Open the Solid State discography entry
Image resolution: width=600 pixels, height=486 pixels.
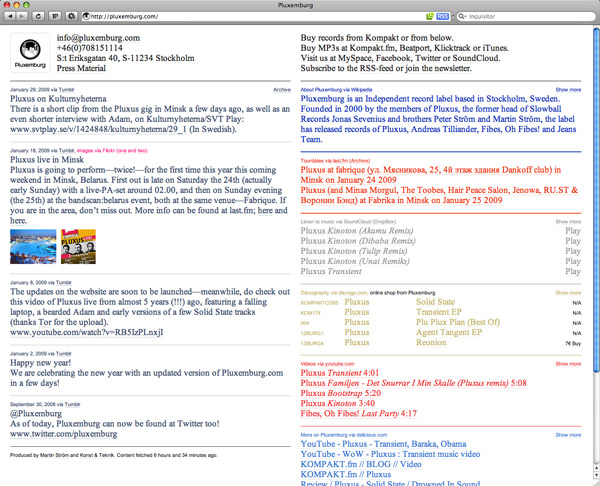[435, 302]
